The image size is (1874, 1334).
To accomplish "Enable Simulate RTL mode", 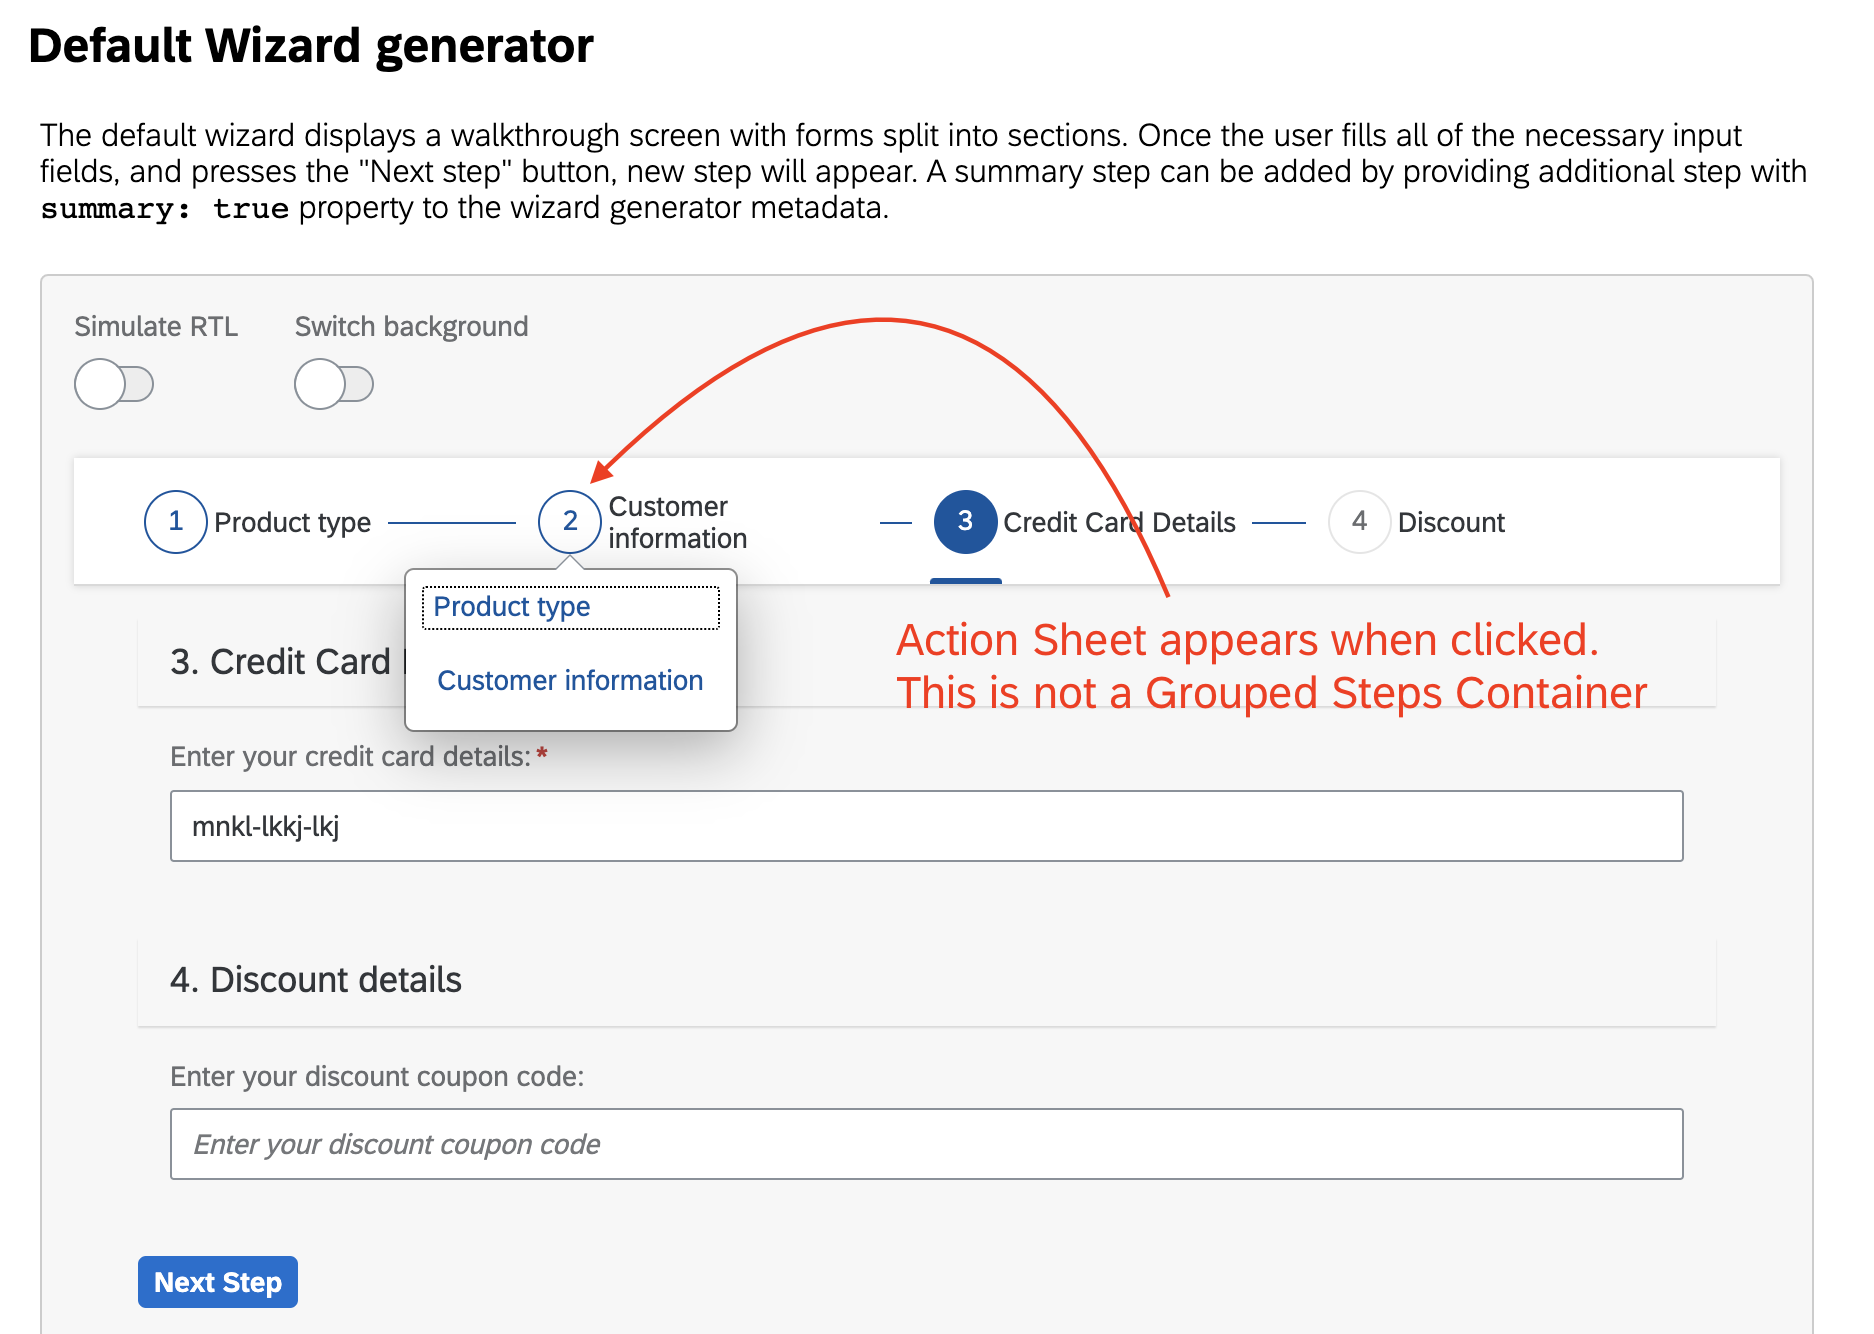I will coord(113,383).
